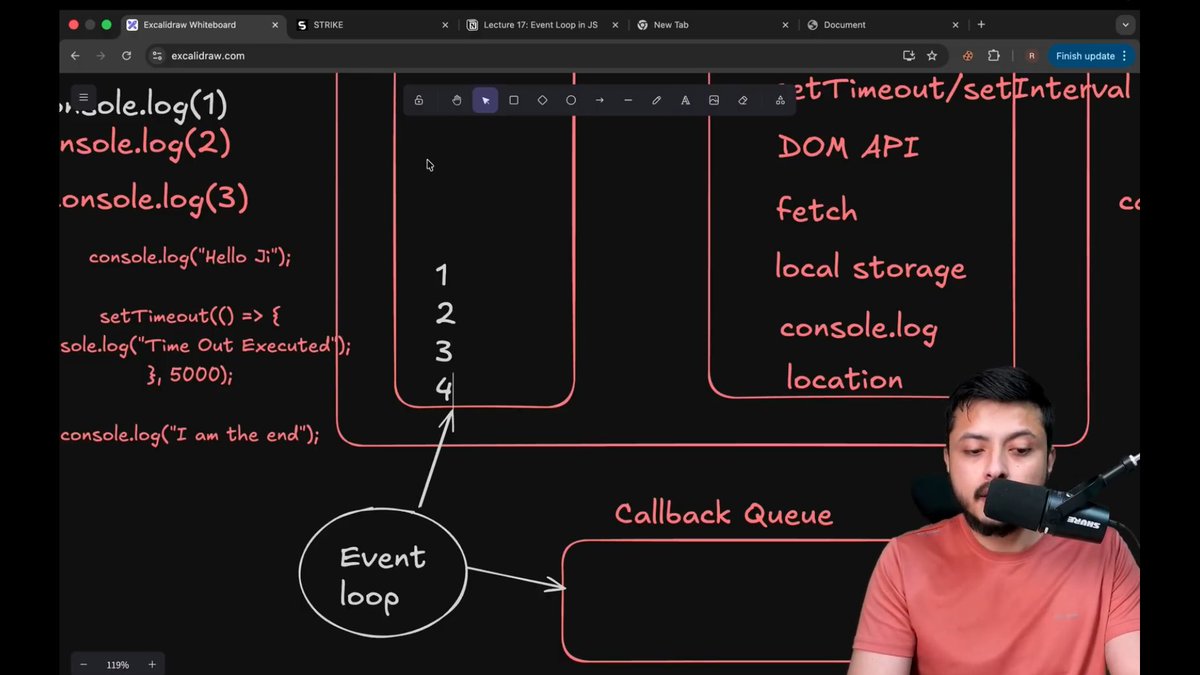The height and width of the screenshot is (675, 1200).
Task: Select the Rectangle tool
Action: (x=514, y=100)
